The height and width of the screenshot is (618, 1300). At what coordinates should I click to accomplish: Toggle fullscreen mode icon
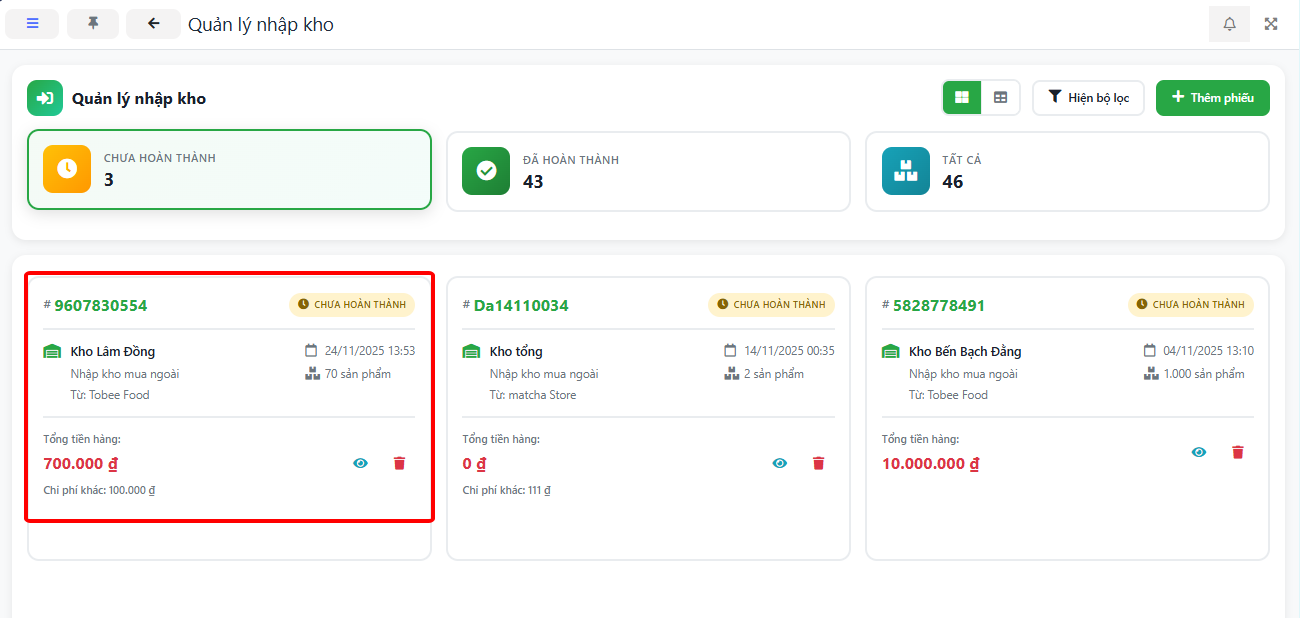1271,24
